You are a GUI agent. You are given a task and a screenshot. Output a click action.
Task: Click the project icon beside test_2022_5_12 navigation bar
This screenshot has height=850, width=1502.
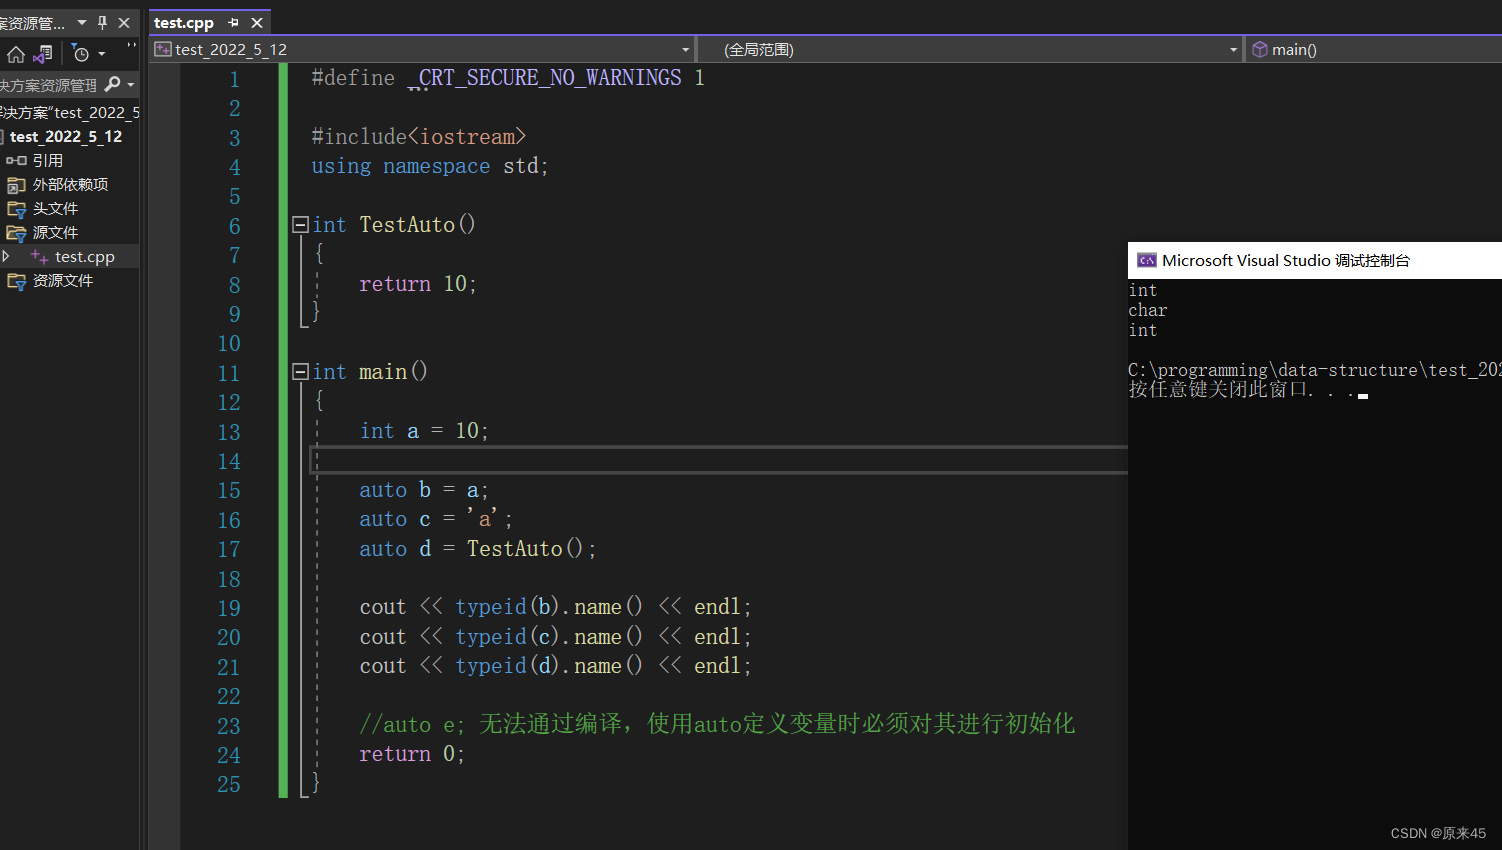coord(162,48)
